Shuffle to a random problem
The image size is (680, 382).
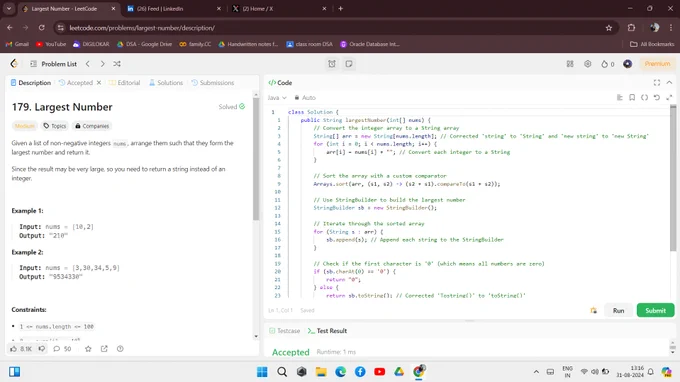117,64
